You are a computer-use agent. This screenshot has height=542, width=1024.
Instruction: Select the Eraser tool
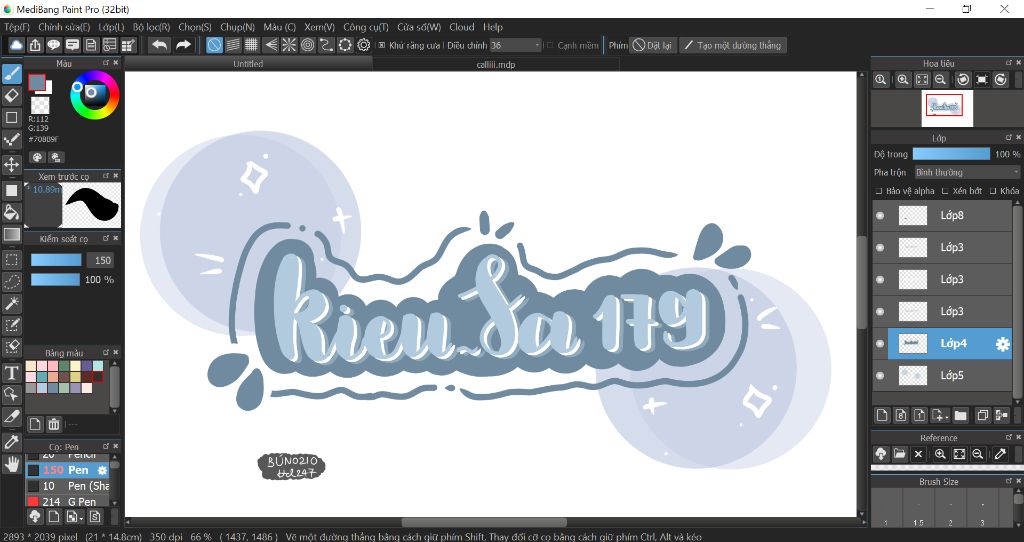12,95
